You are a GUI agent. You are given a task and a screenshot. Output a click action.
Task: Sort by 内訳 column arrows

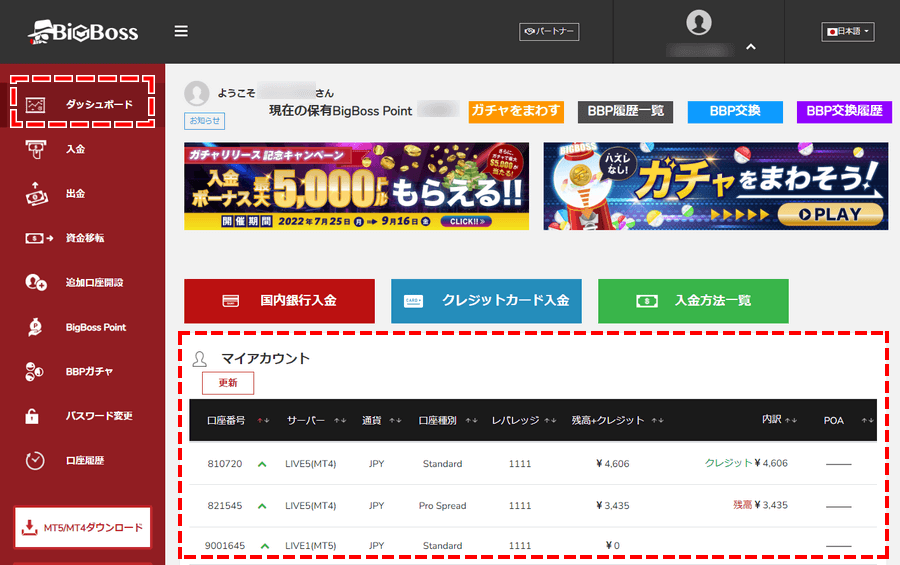791,421
